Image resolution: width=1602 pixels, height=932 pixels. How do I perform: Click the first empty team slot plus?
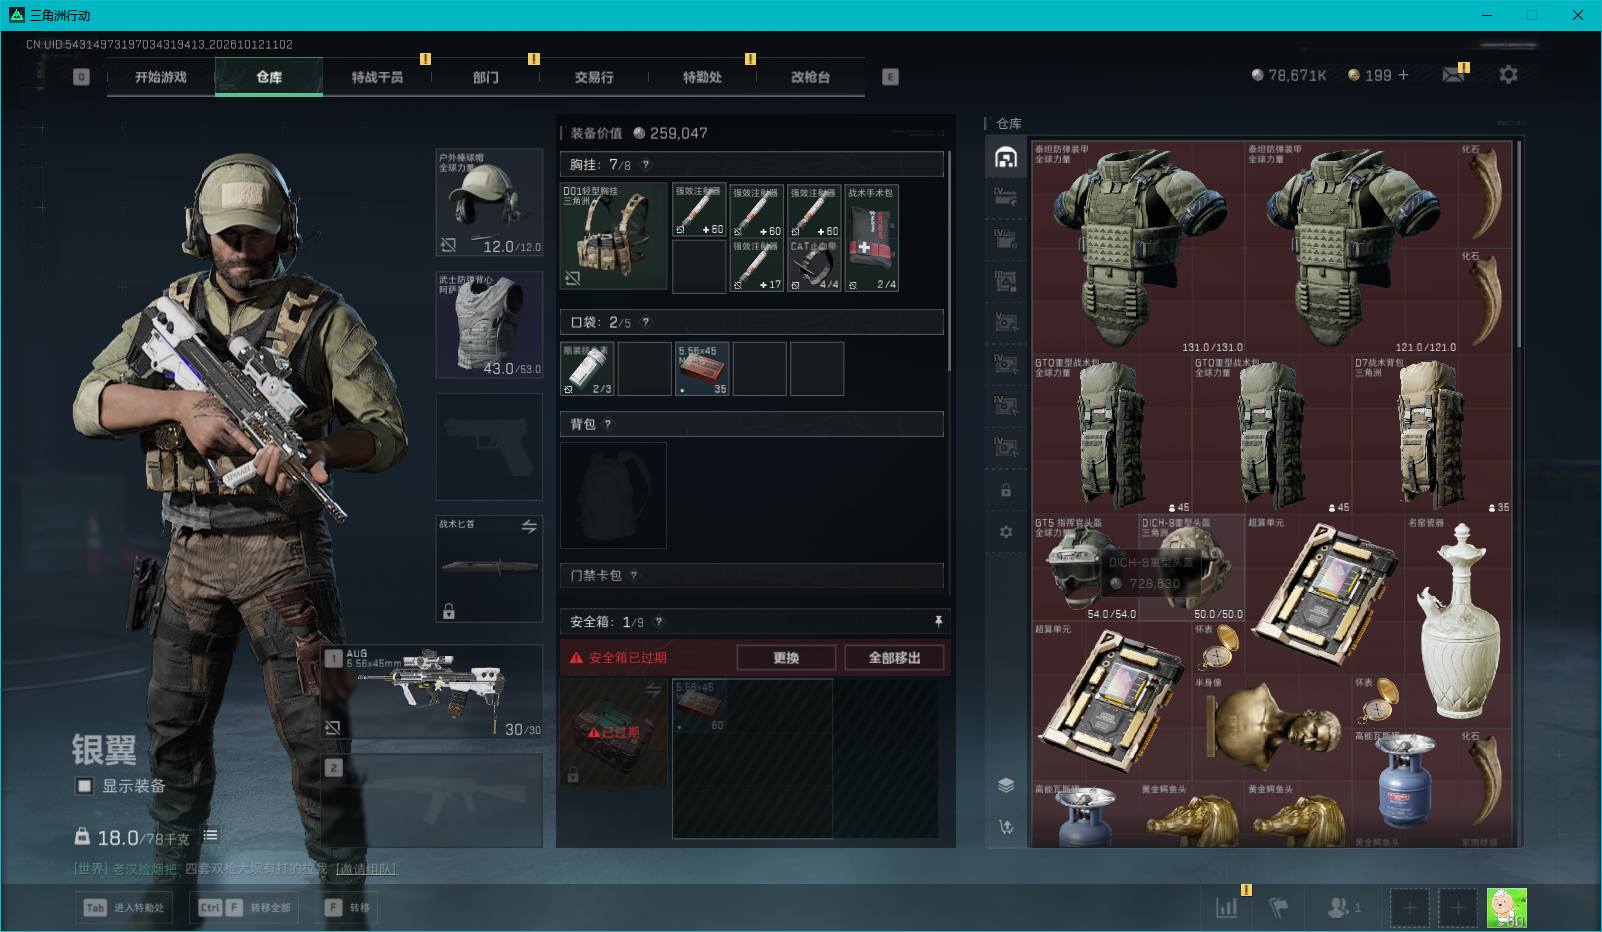click(1410, 908)
